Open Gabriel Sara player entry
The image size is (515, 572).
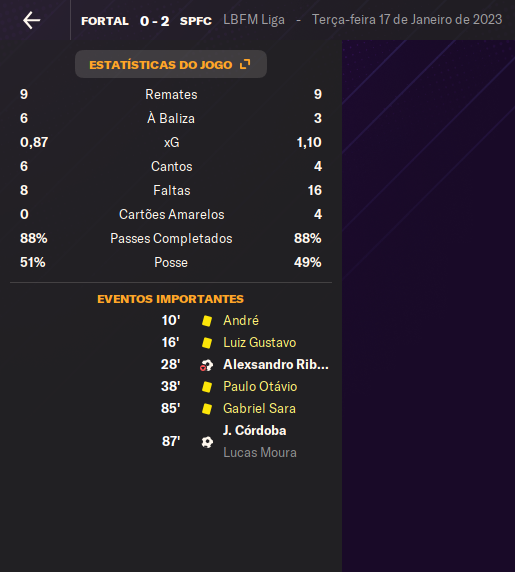tap(259, 408)
